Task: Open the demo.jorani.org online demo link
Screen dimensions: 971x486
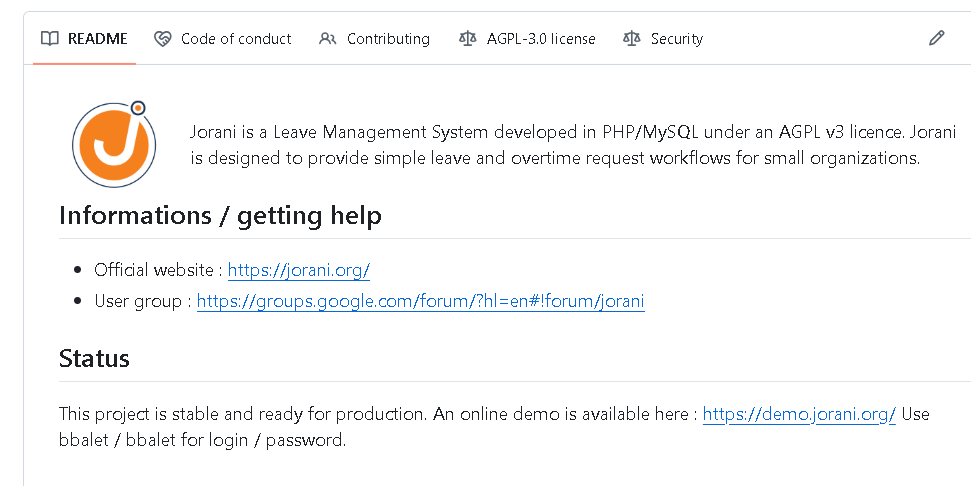Action: pos(799,414)
